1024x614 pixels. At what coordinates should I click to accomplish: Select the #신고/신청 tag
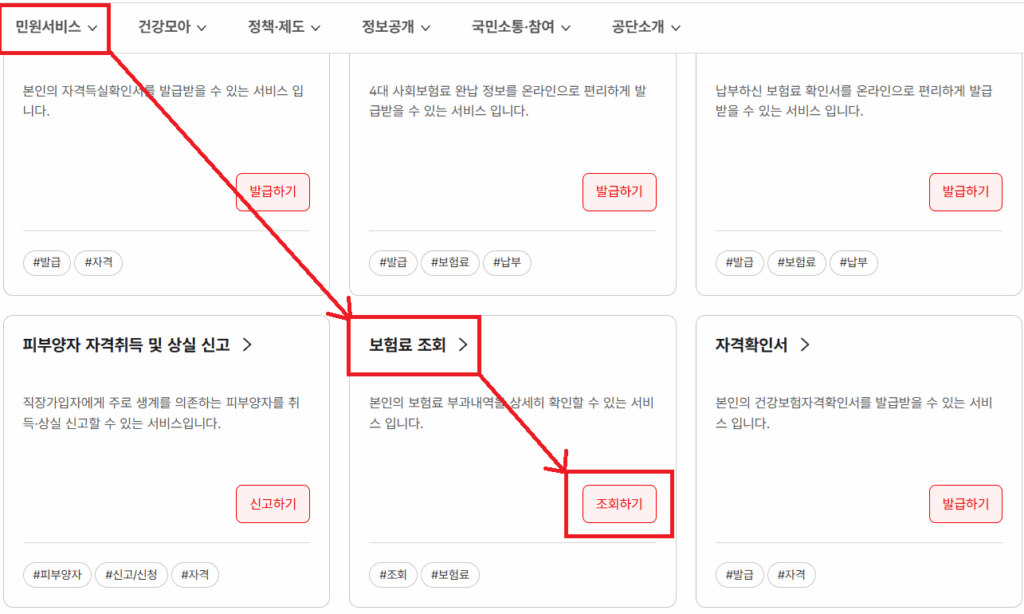tap(131, 575)
